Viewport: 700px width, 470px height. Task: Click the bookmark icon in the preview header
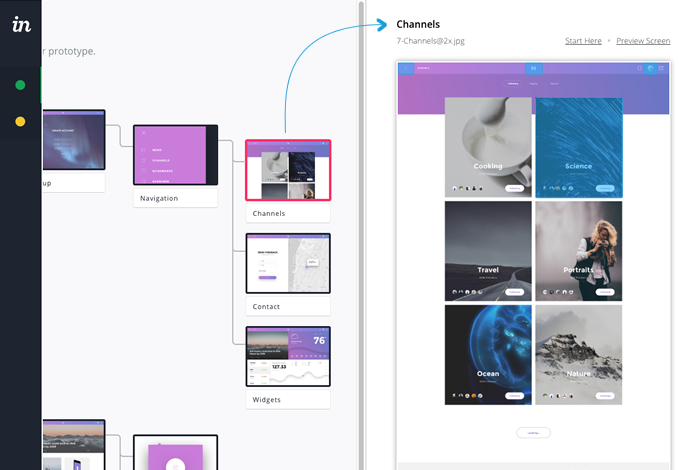(x=661, y=68)
